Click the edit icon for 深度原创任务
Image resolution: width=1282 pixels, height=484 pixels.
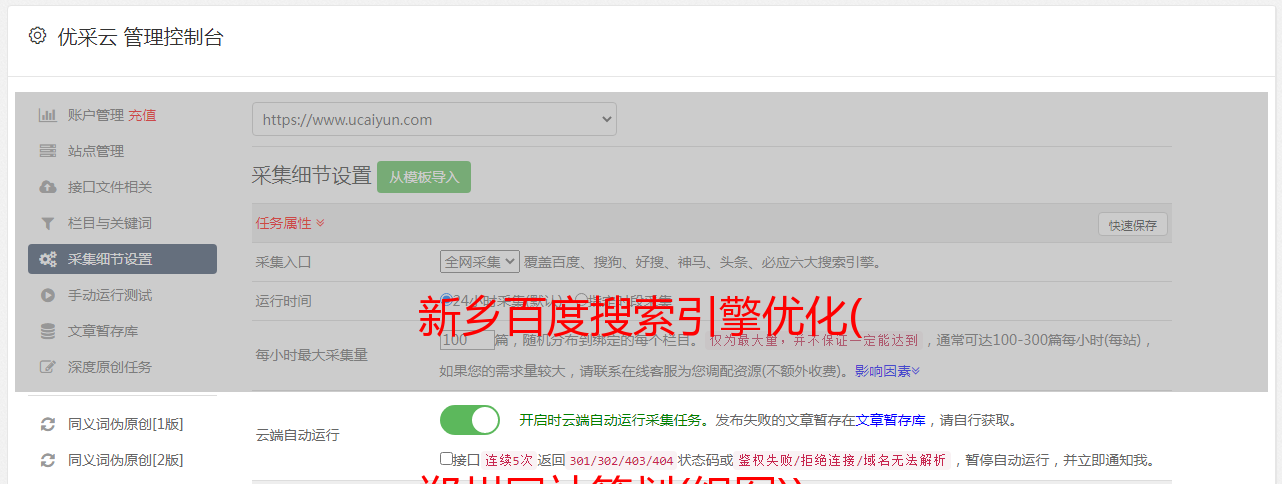(x=47, y=367)
